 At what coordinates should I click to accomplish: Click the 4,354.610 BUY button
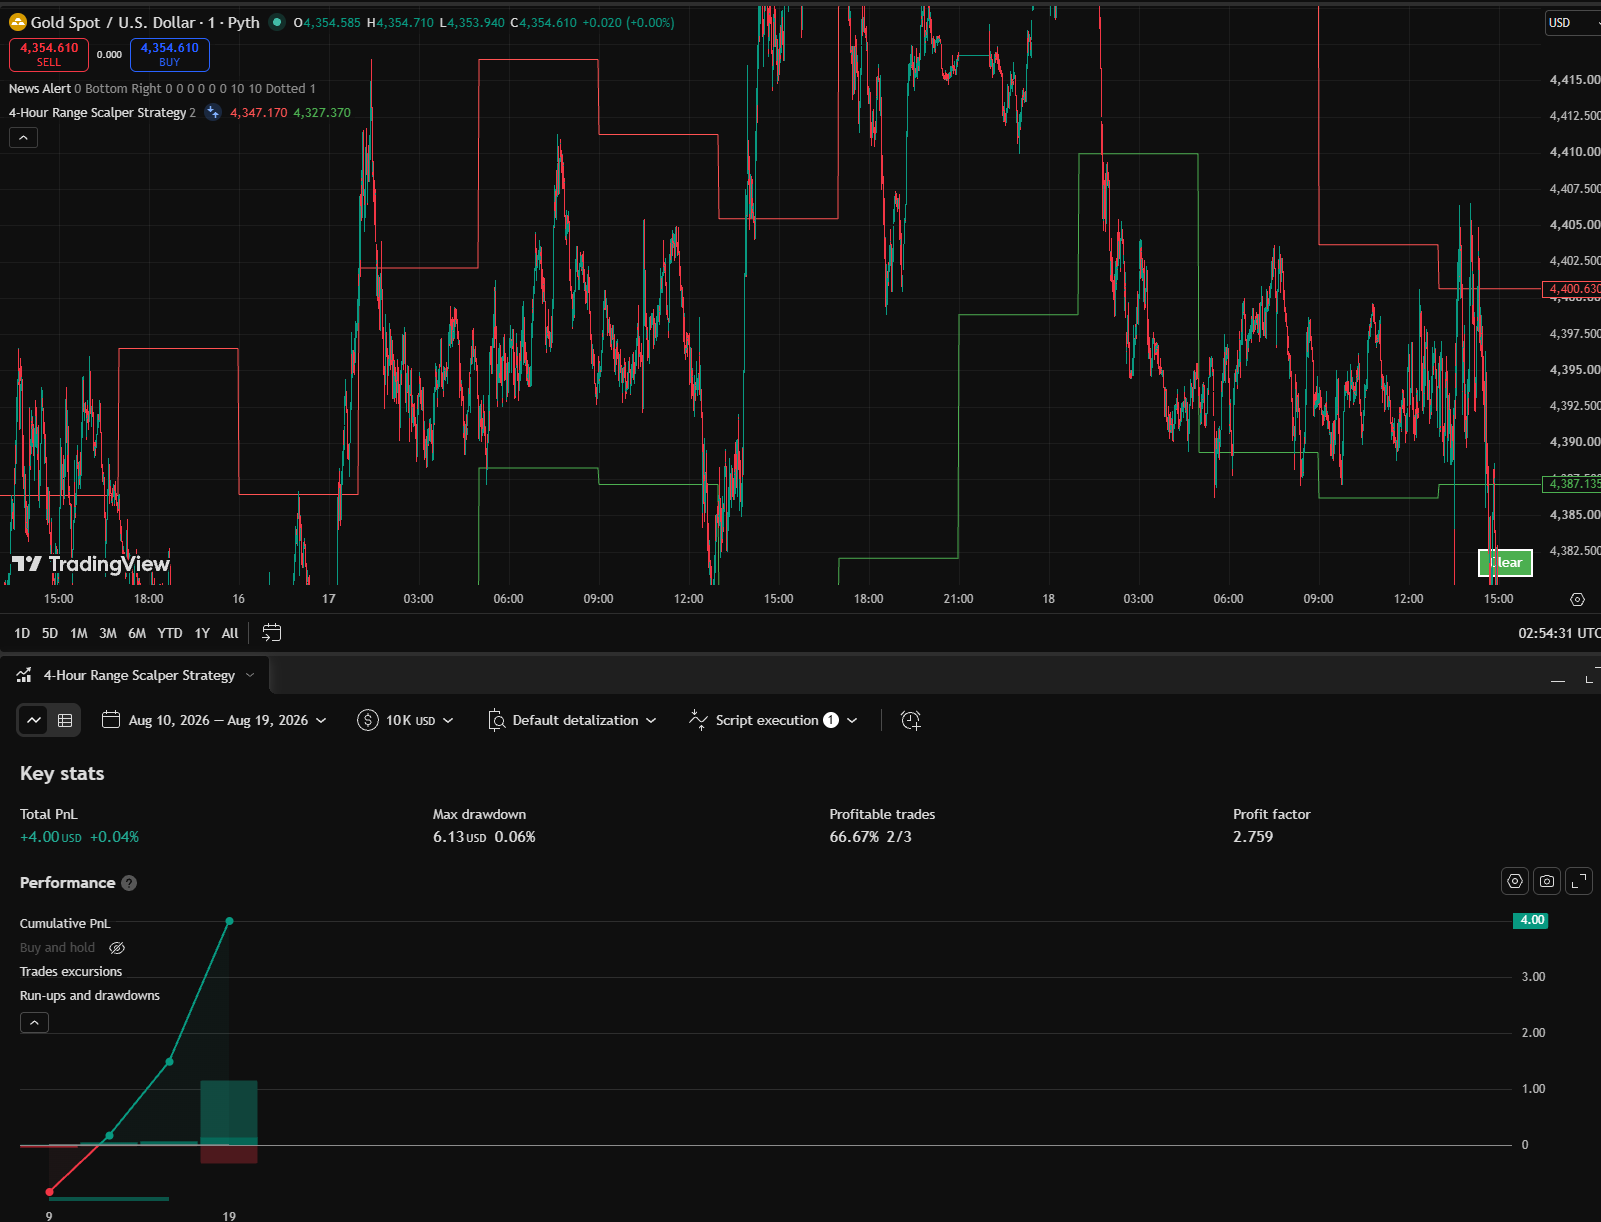click(x=170, y=54)
